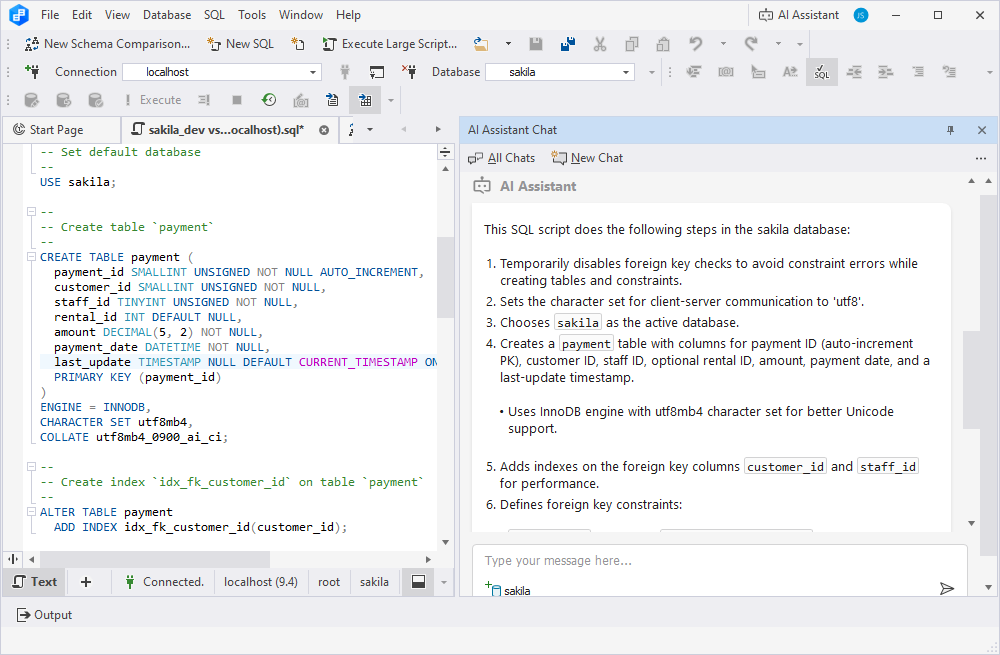Start a New Chat in the AI Assistant

click(x=596, y=157)
